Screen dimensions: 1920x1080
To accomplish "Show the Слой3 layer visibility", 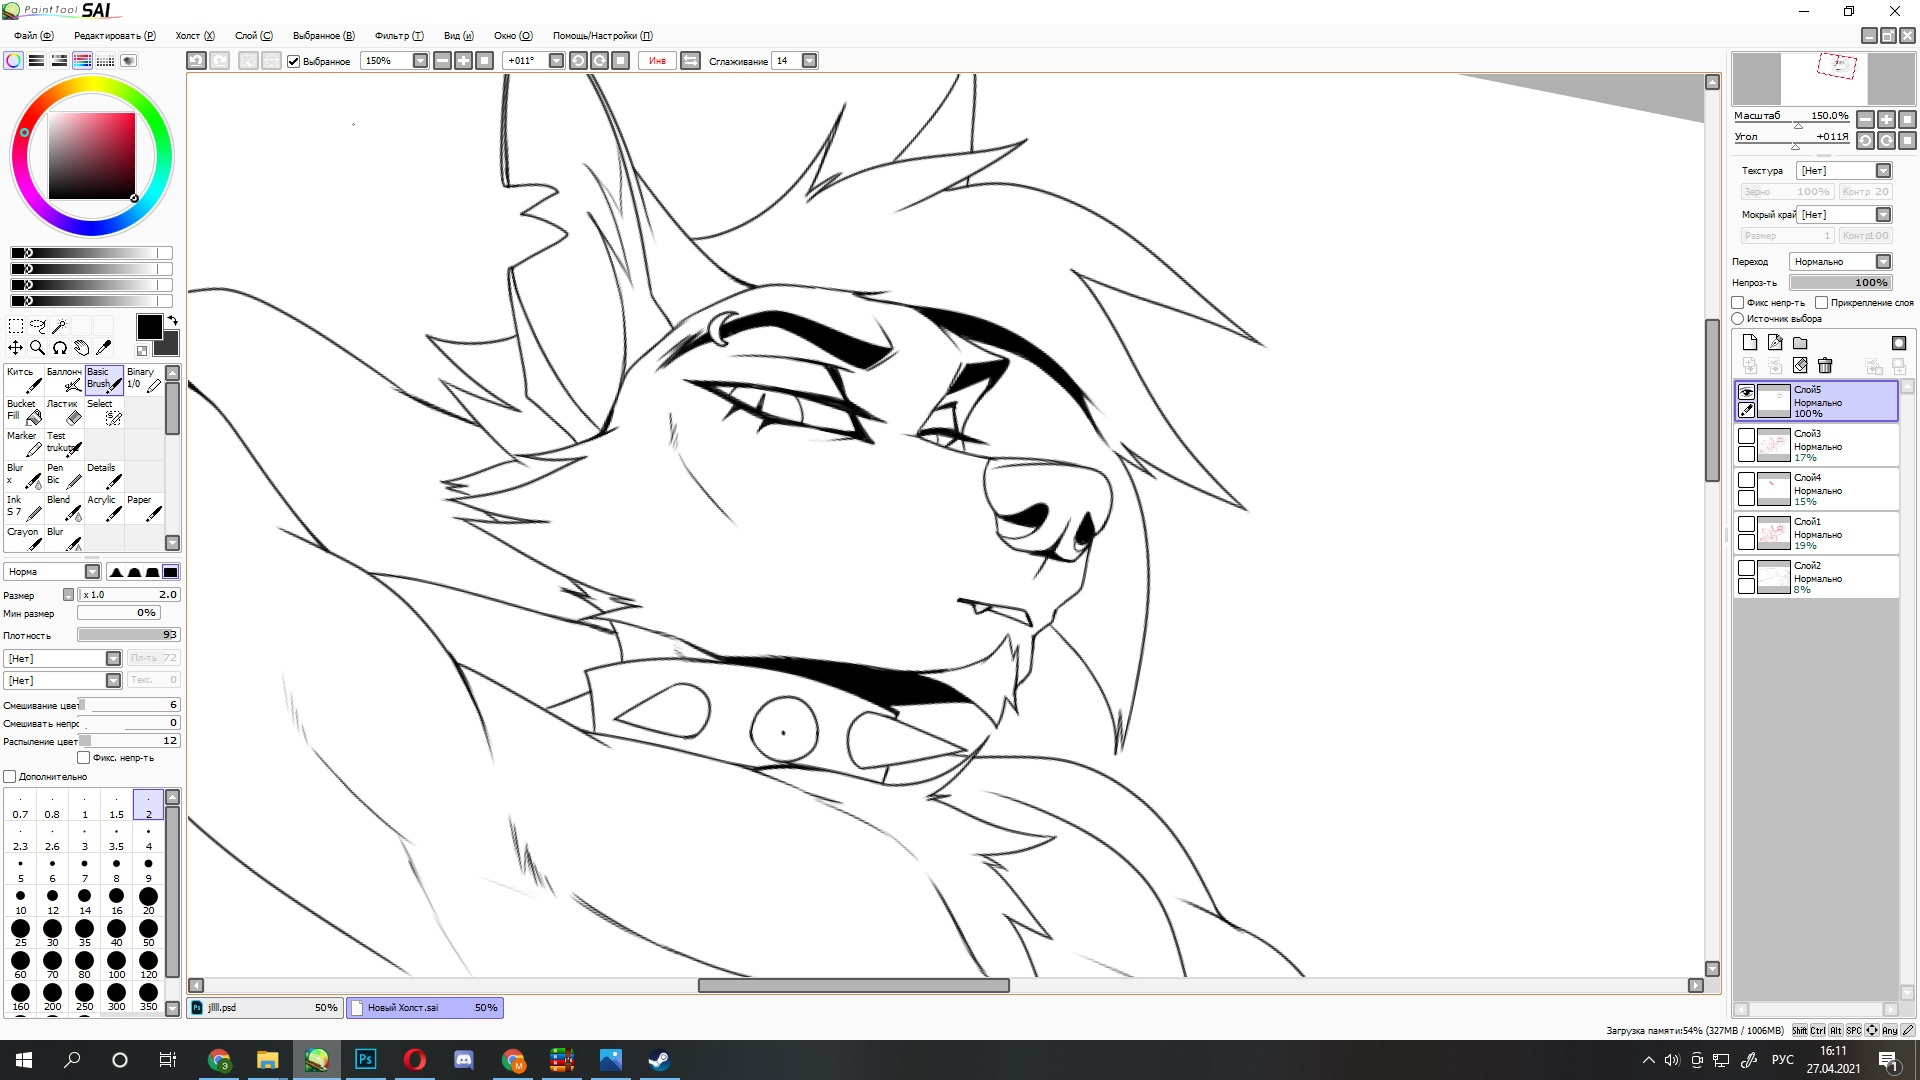I will click(x=1746, y=436).
